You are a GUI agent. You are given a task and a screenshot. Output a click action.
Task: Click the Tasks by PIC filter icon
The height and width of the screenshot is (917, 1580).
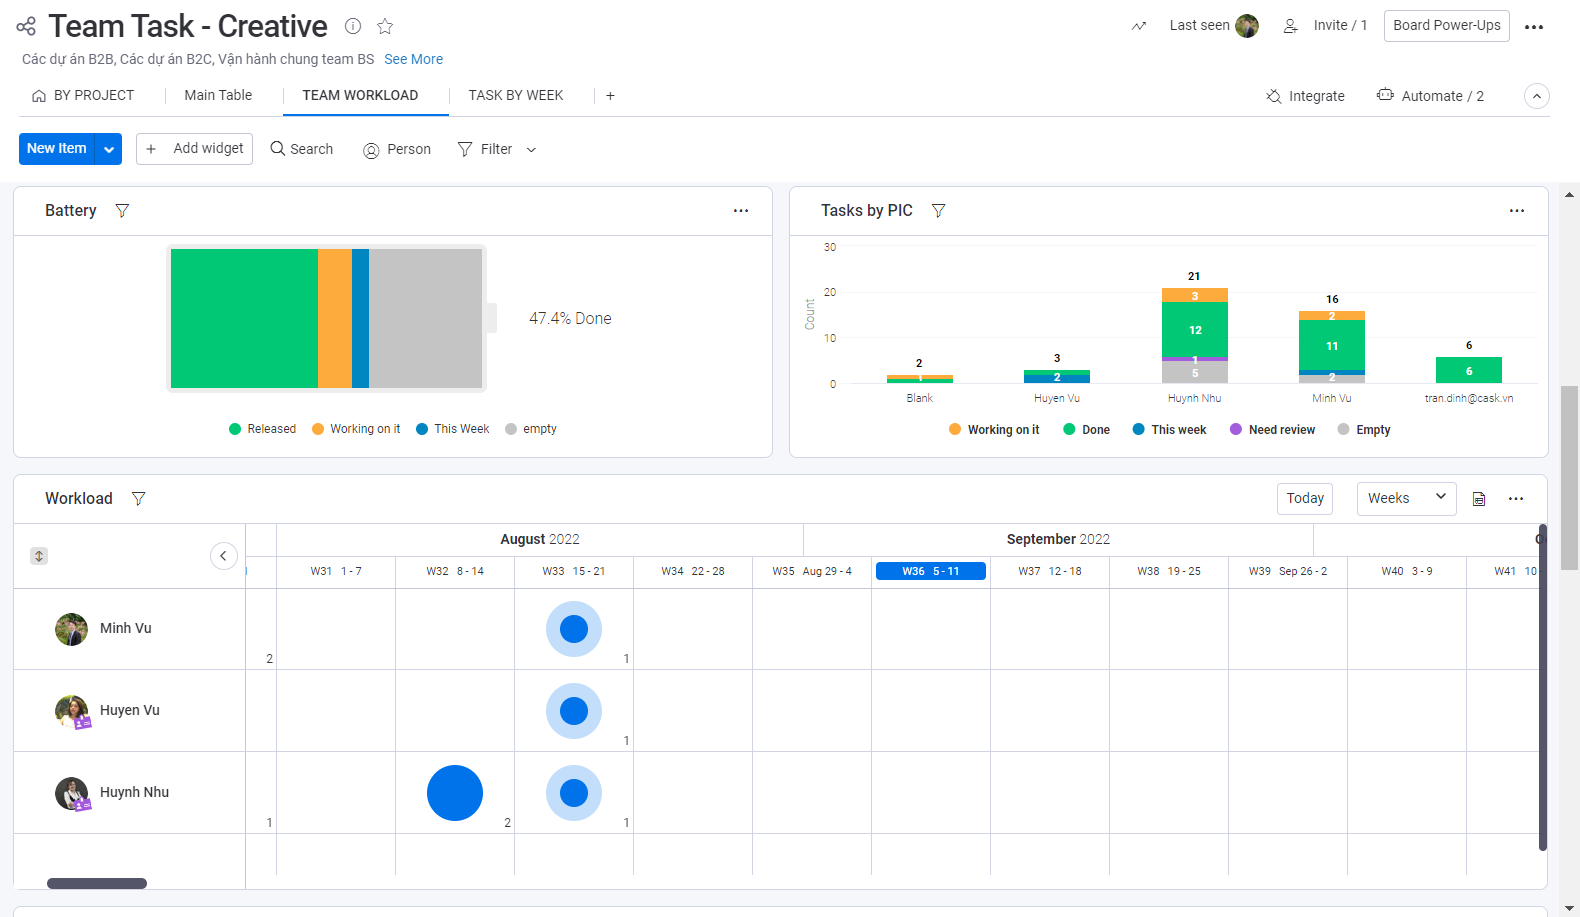[x=938, y=211]
